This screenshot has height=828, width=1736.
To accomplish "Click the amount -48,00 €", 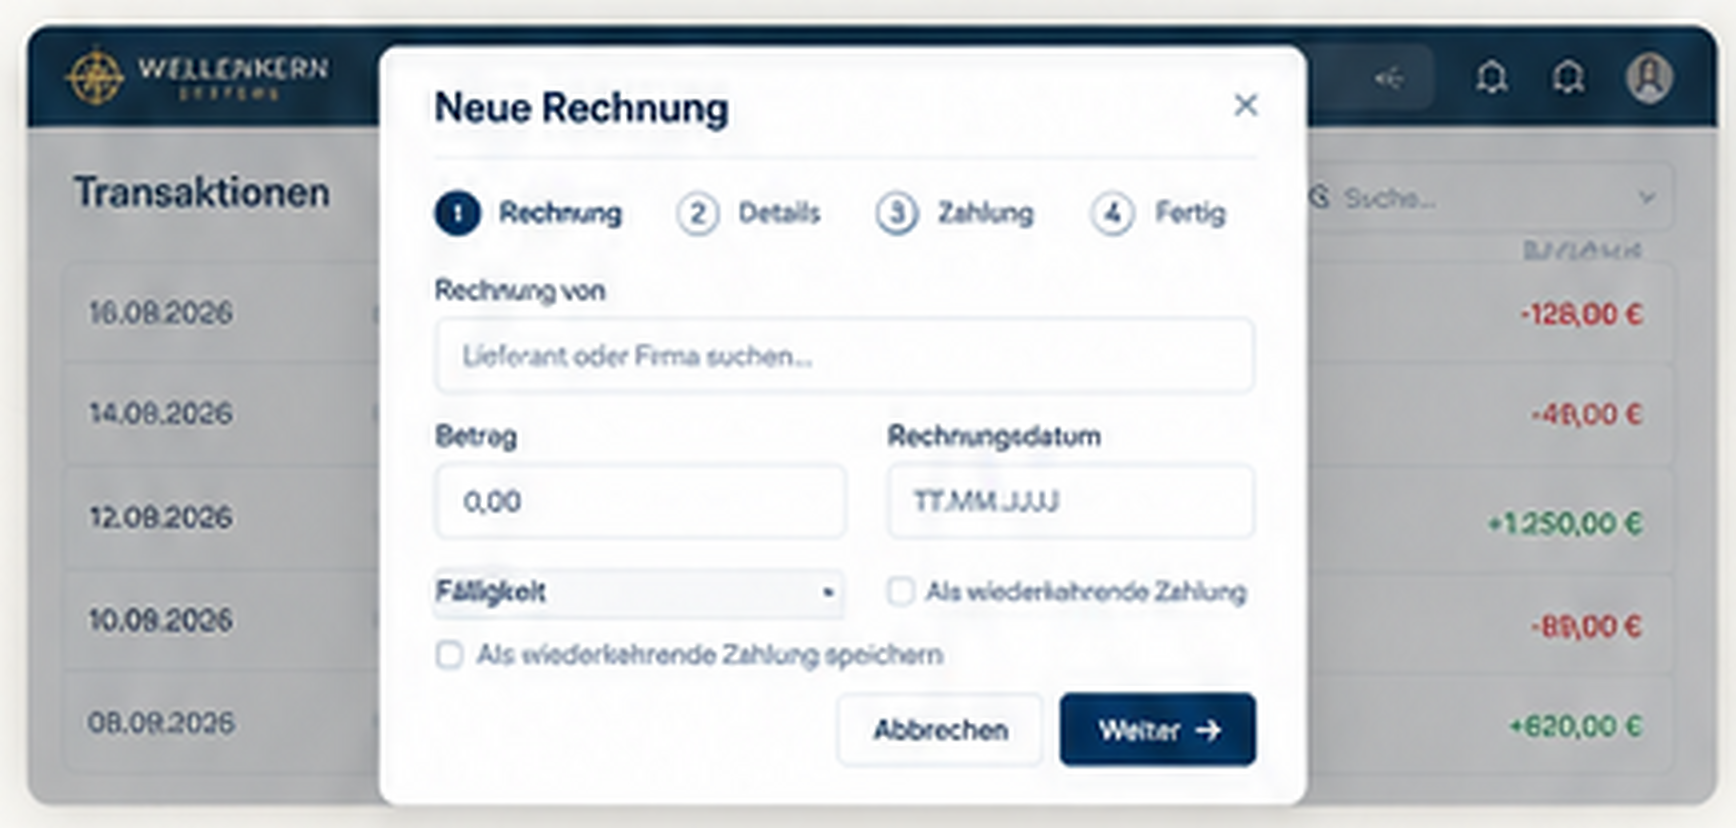I will coord(1586,414).
